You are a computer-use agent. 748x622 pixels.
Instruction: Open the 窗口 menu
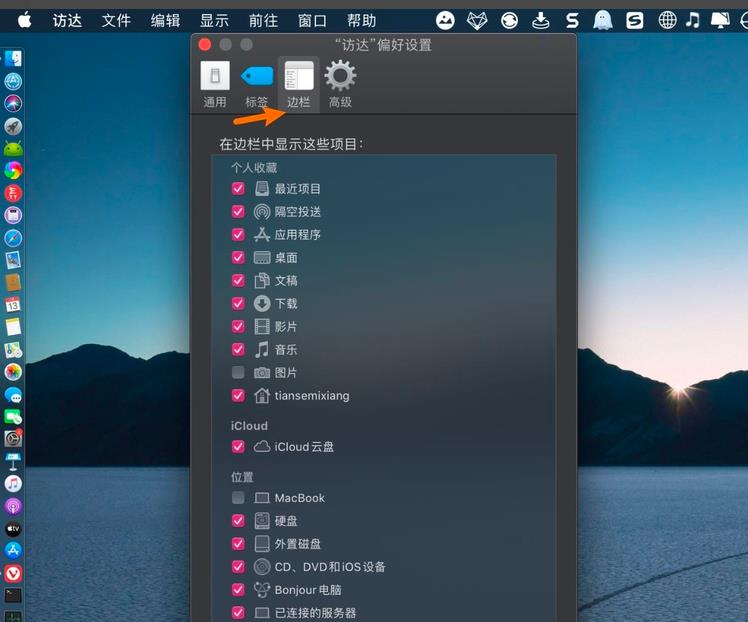tap(312, 21)
